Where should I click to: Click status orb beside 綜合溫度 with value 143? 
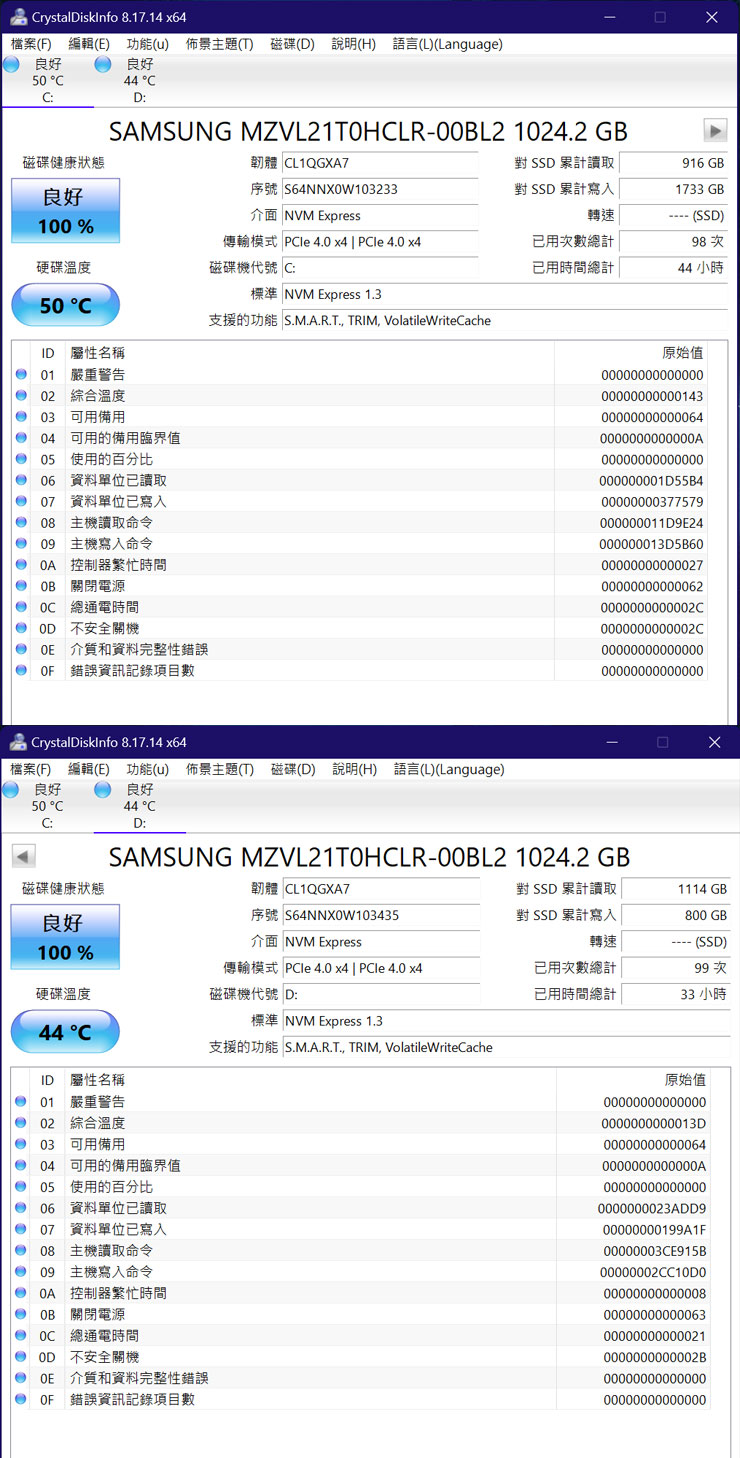(x=22, y=396)
